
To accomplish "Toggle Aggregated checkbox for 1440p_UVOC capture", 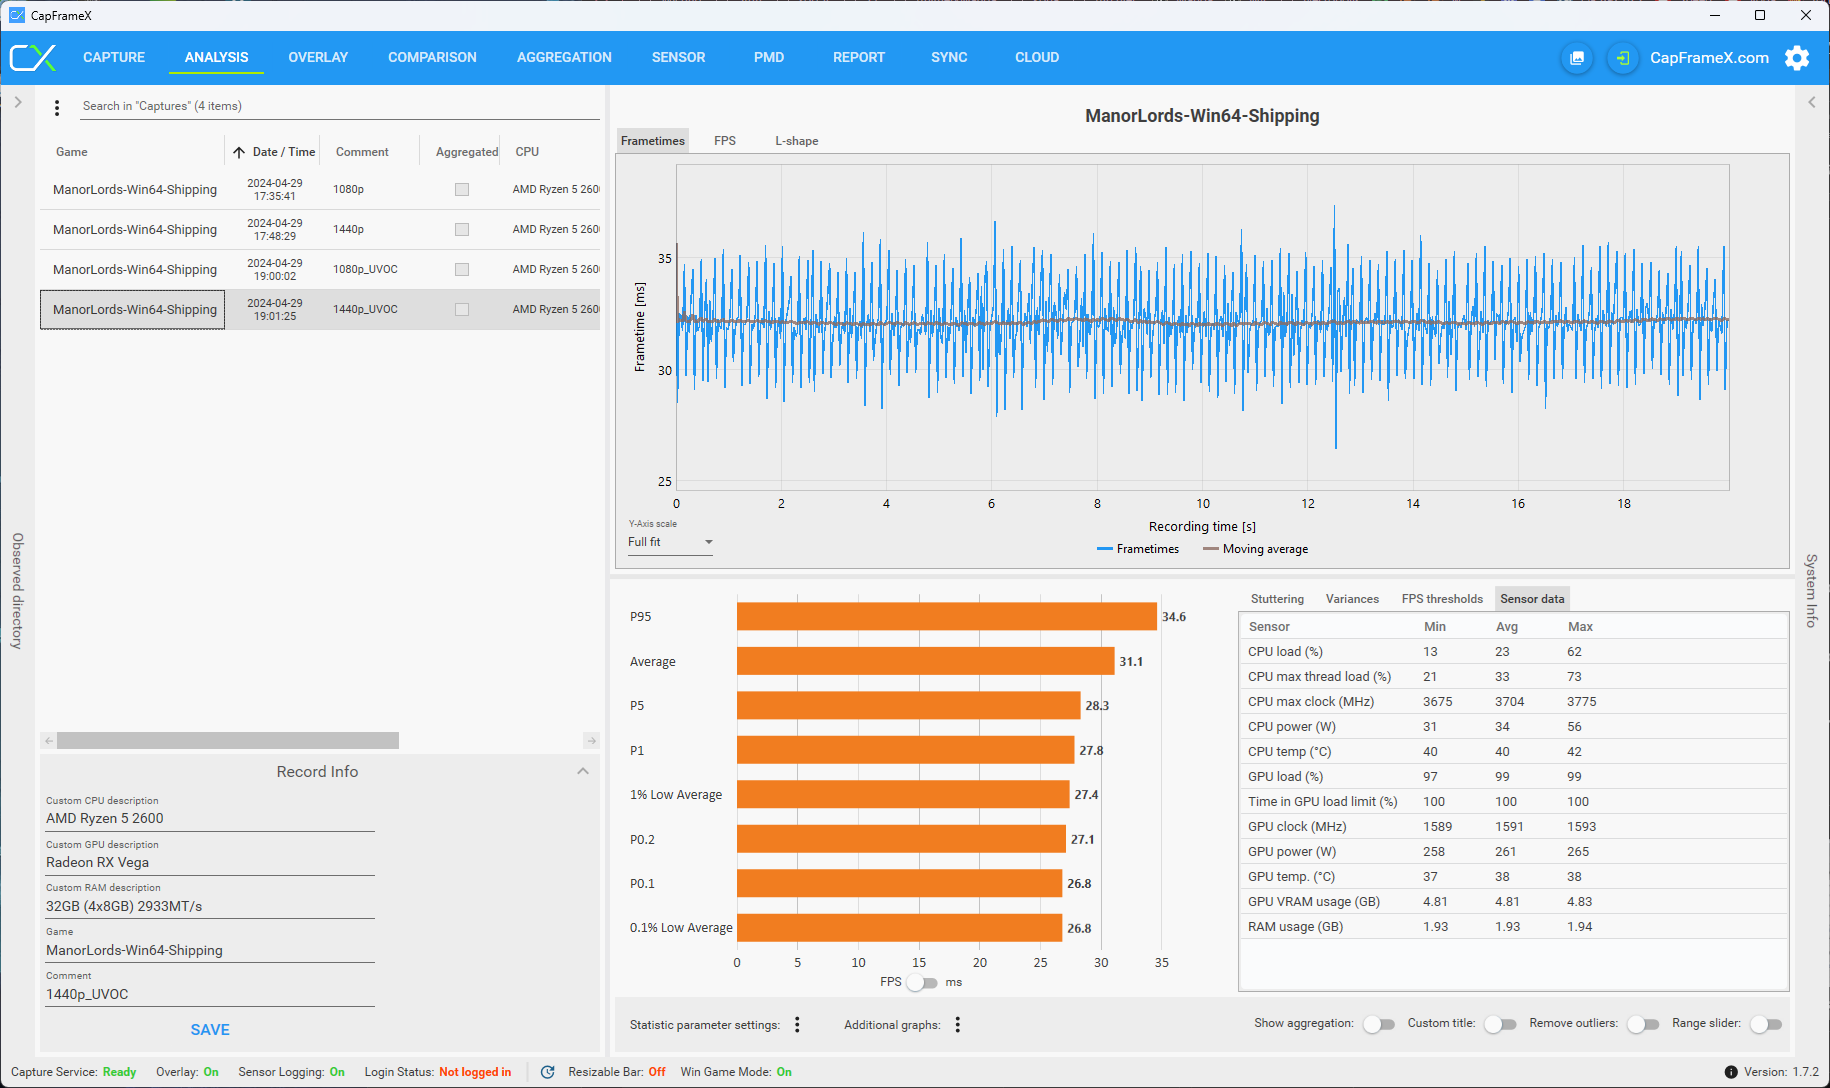I will coord(462,309).
